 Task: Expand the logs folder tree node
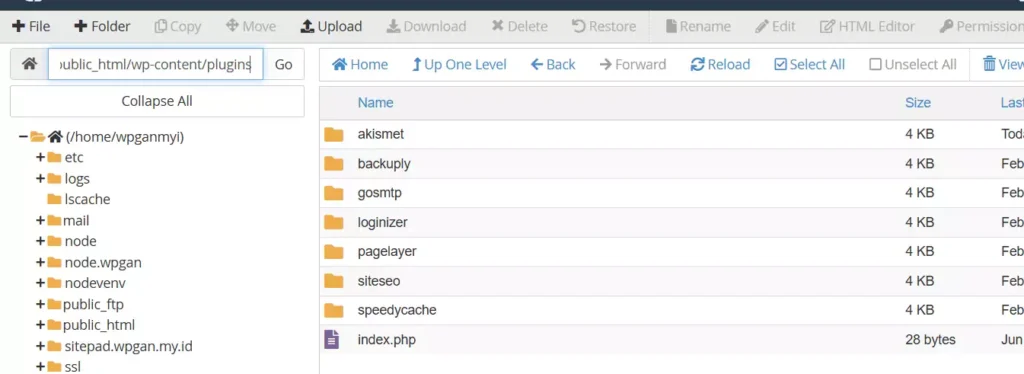[x=40, y=178]
